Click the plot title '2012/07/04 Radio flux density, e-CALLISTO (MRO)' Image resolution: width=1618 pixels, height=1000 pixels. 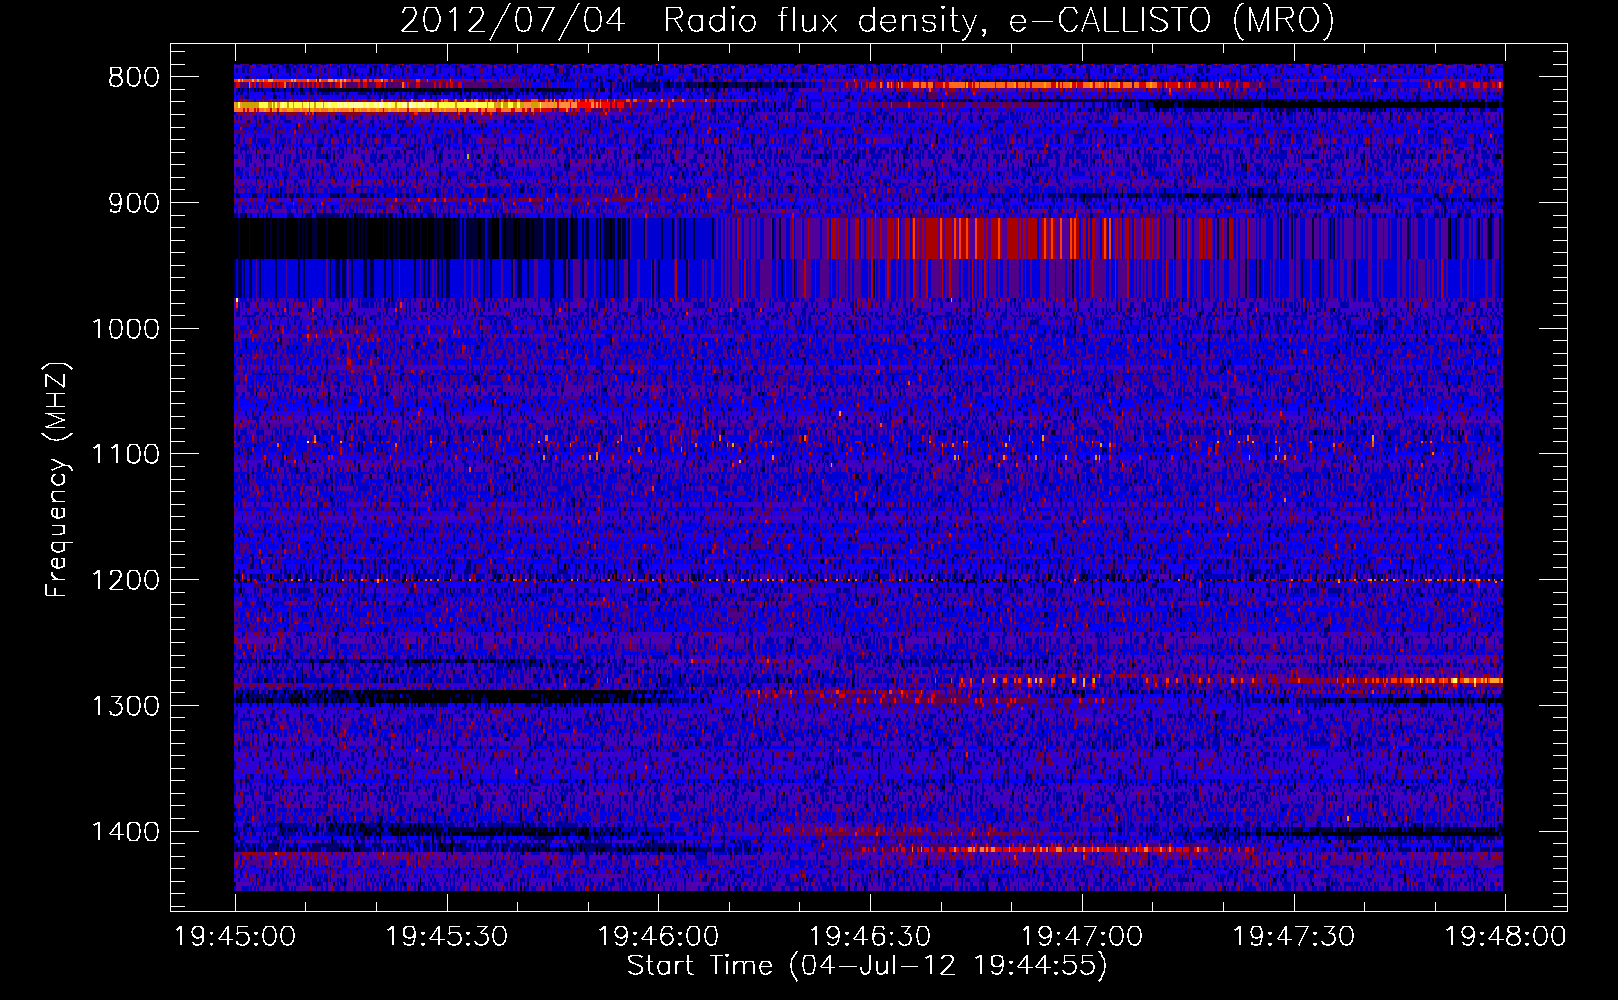click(x=867, y=21)
